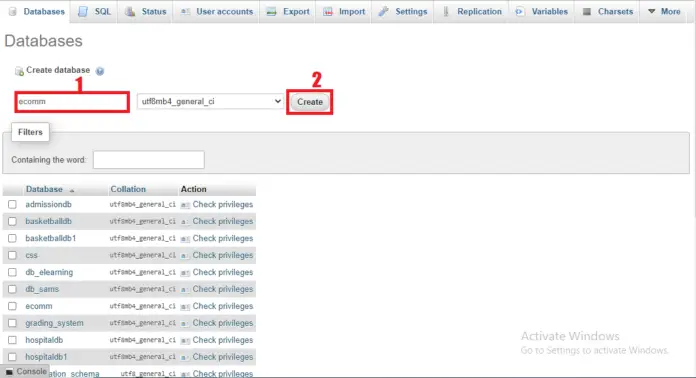
Task: Focus the database name input field
Action: coord(72,102)
